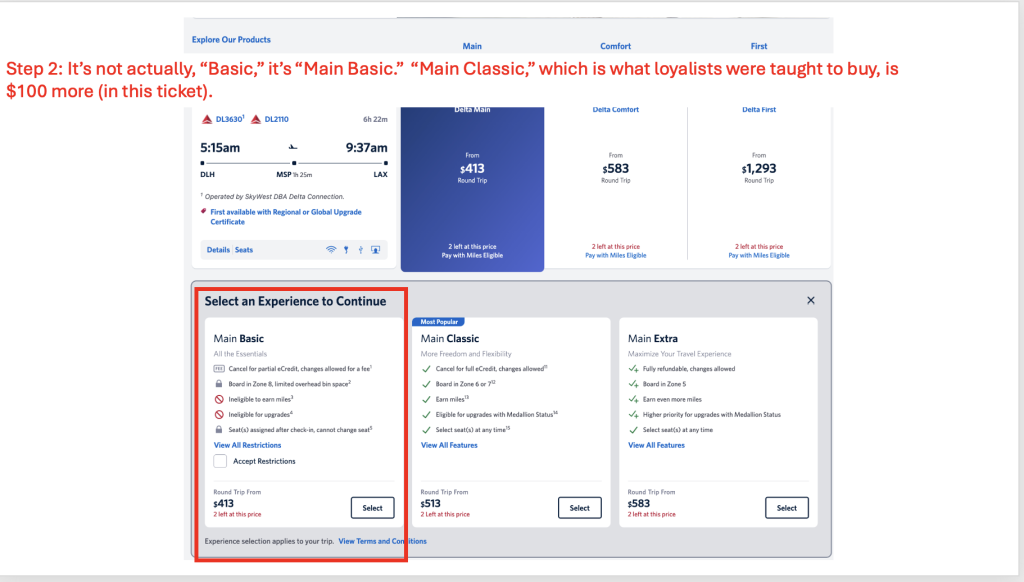Select the Main Classic fare for $513

(580, 507)
